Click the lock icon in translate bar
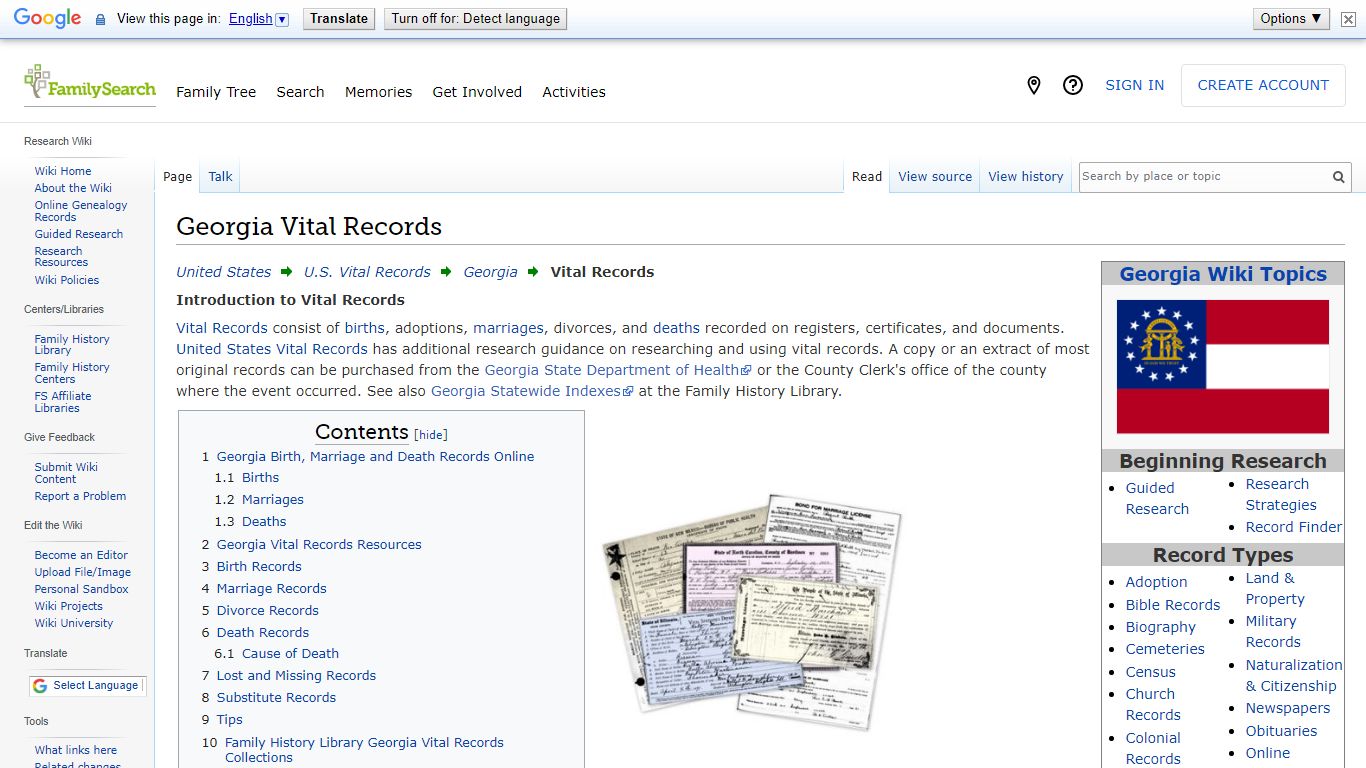 (100, 19)
